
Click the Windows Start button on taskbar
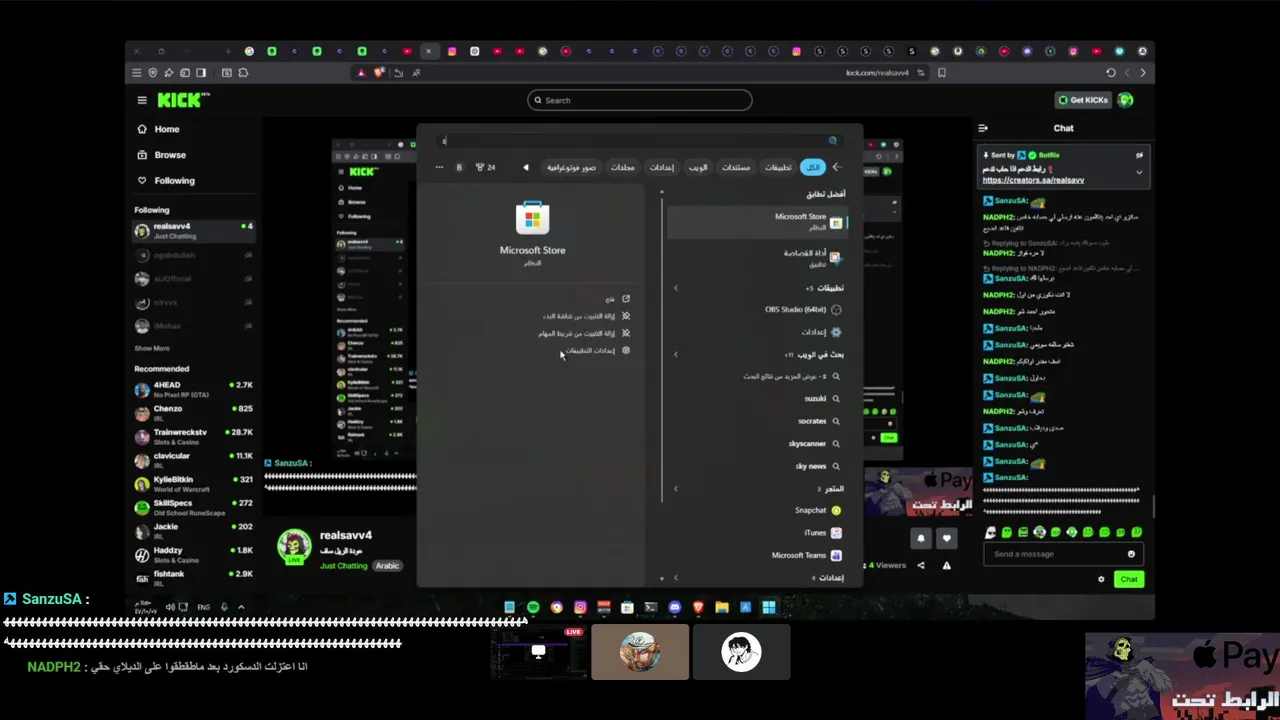769,607
